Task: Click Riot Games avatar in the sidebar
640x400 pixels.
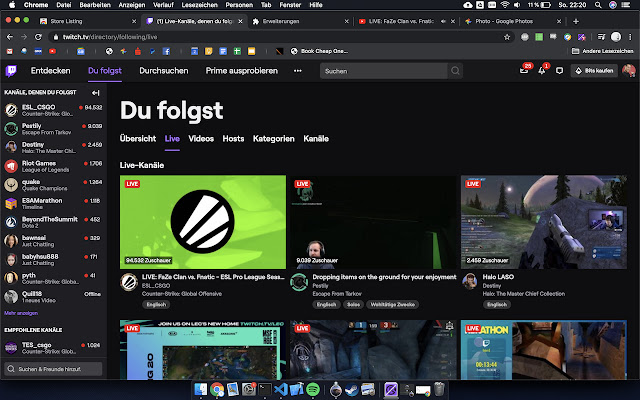Action: click(x=11, y=166)
